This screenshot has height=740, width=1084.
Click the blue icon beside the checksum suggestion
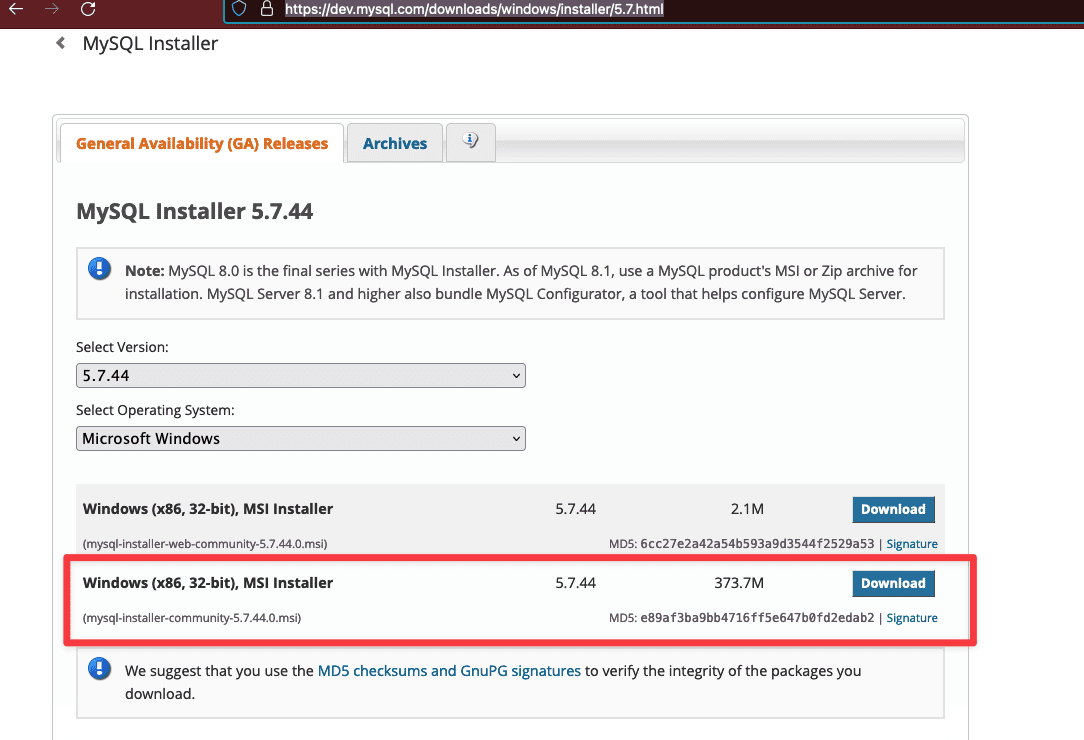[100, 669]
